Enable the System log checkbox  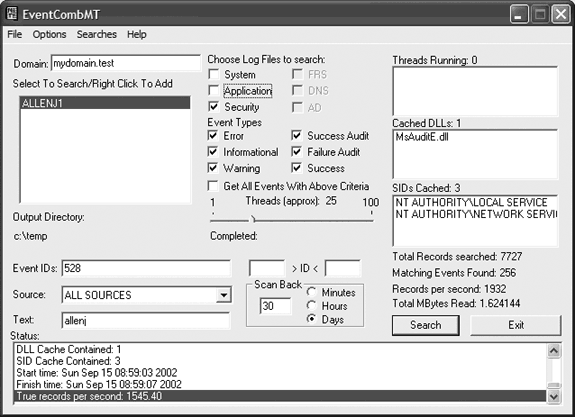213,74
